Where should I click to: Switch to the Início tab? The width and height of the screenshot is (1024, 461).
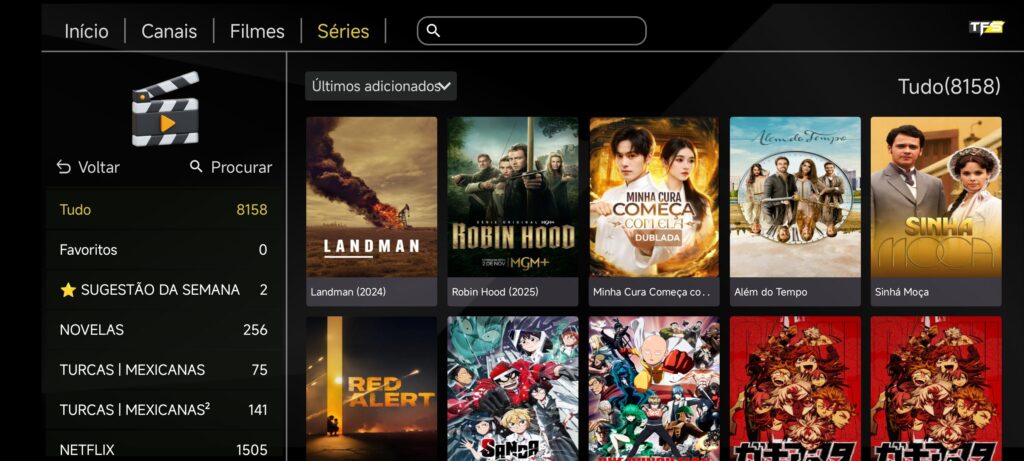[86, 31]
